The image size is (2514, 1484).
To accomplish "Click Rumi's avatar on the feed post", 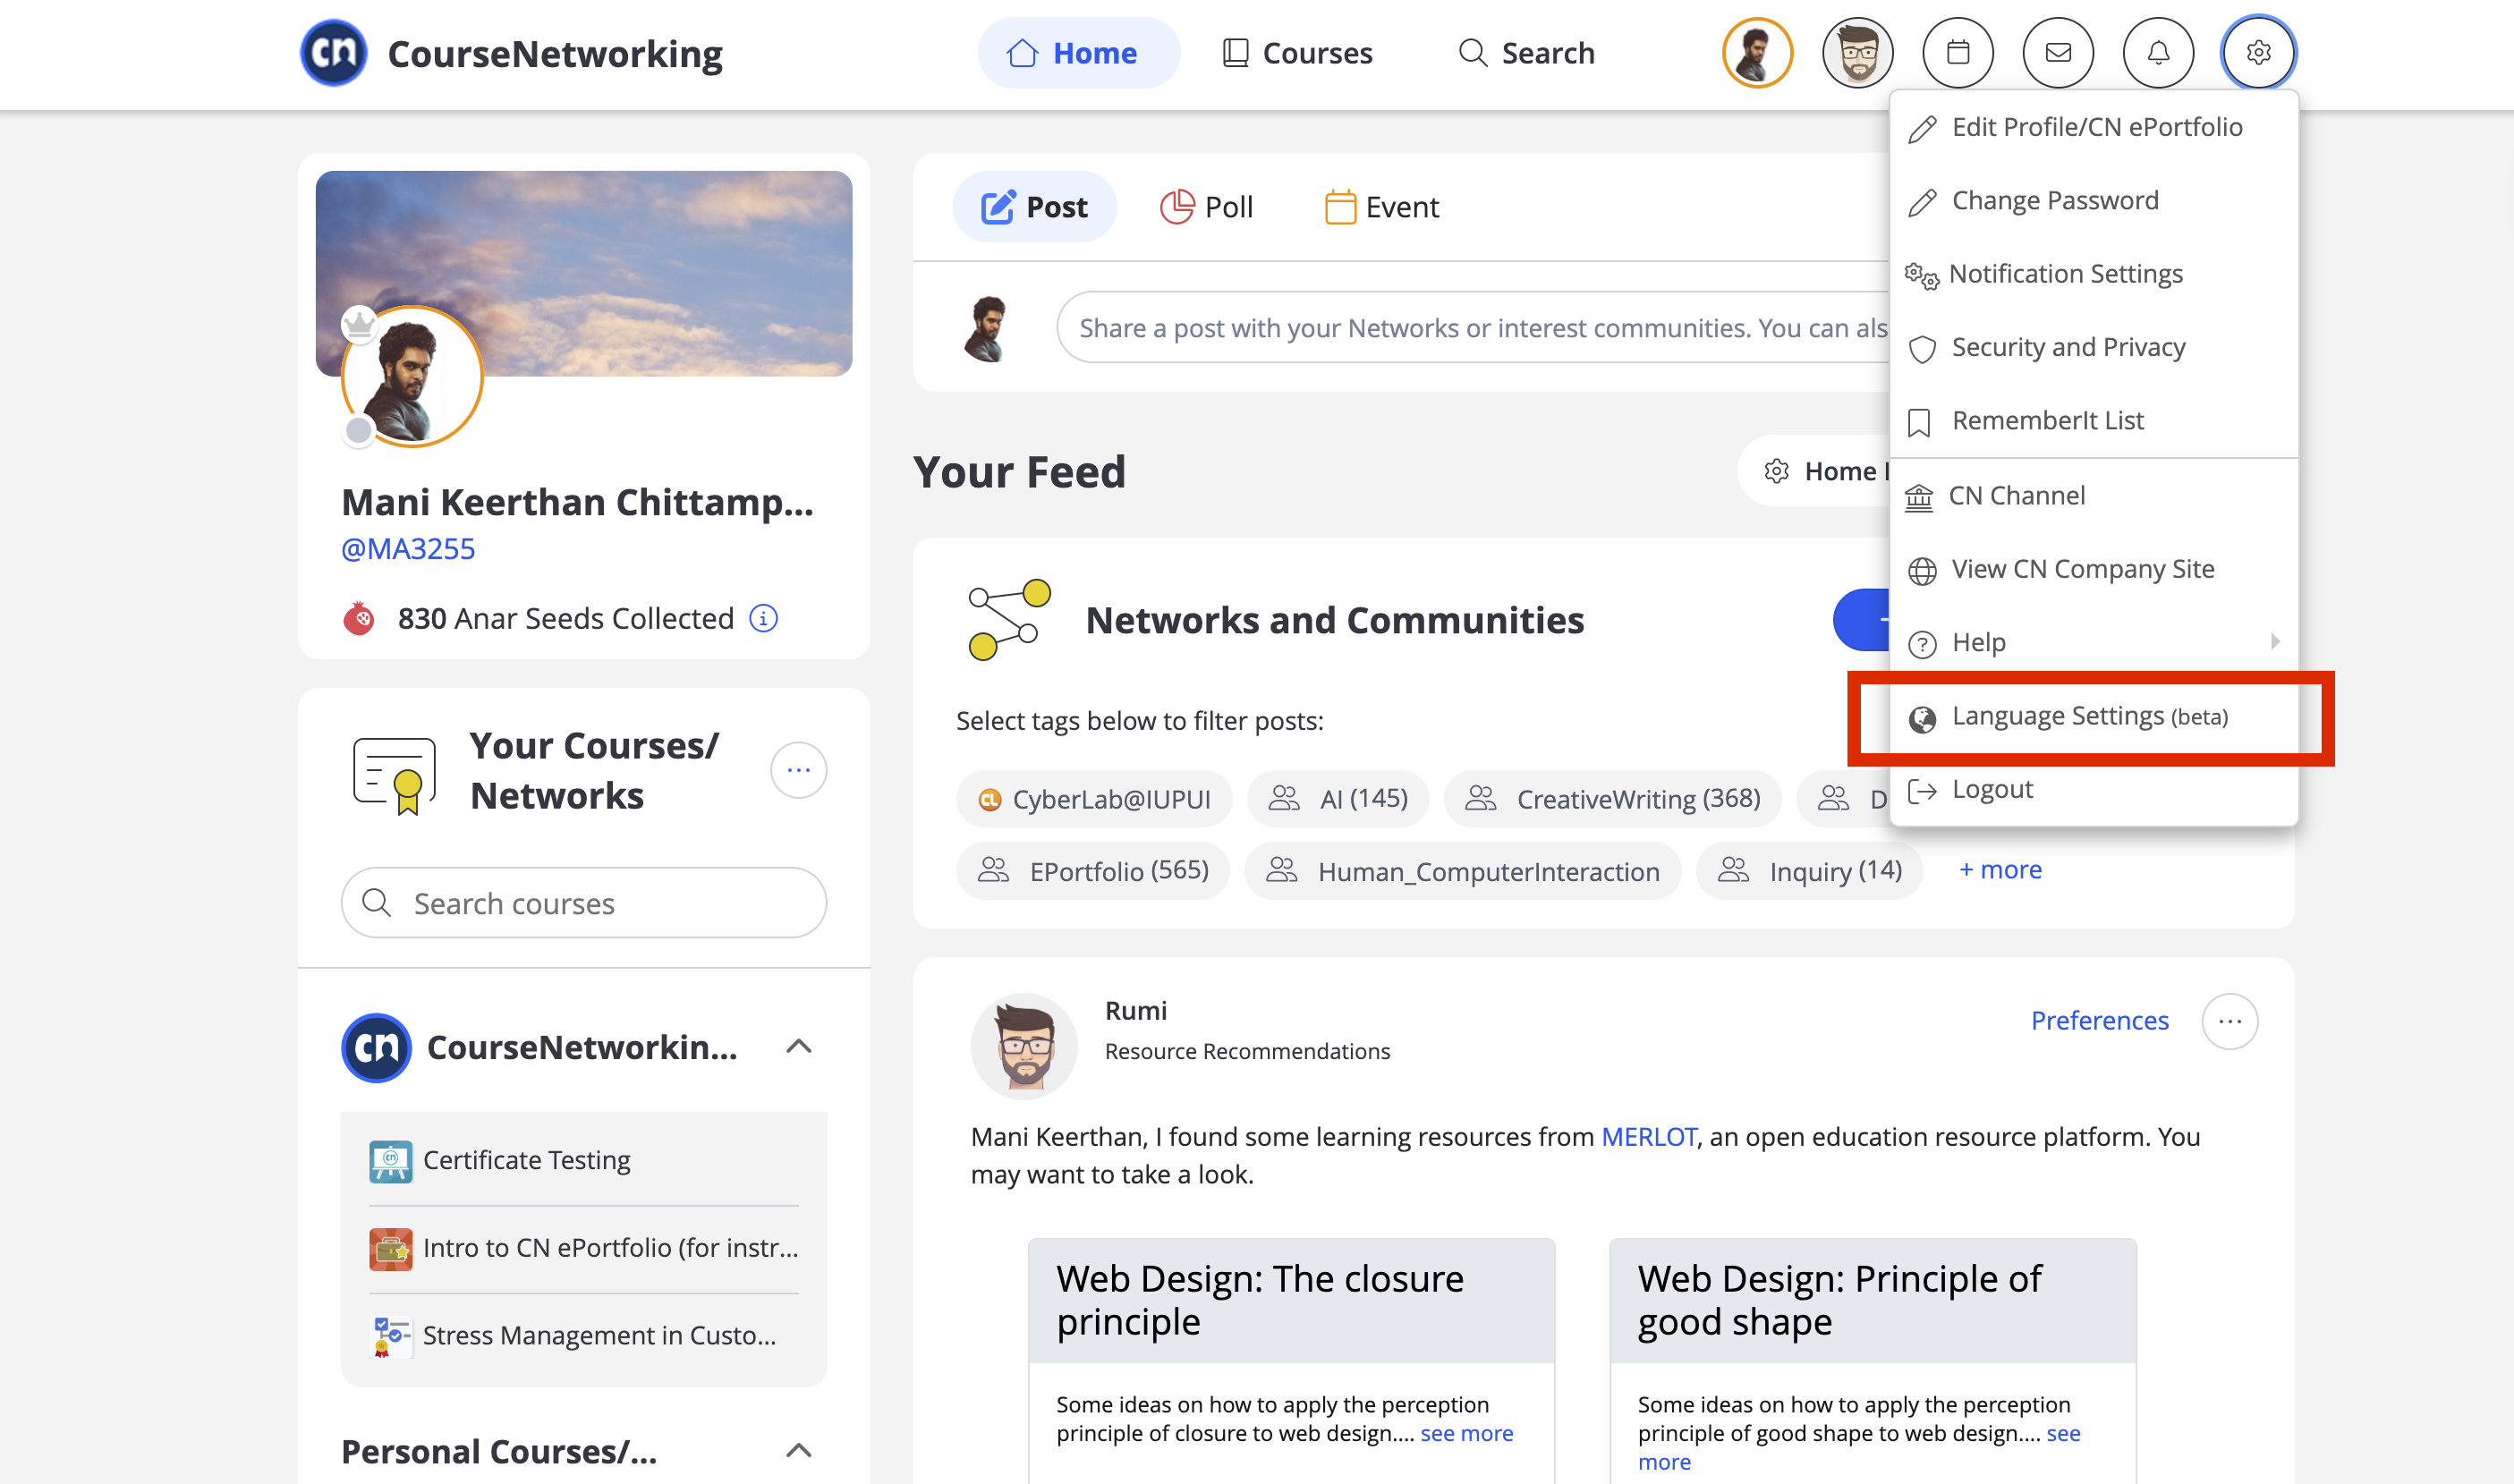I will coord(1024,1046).
